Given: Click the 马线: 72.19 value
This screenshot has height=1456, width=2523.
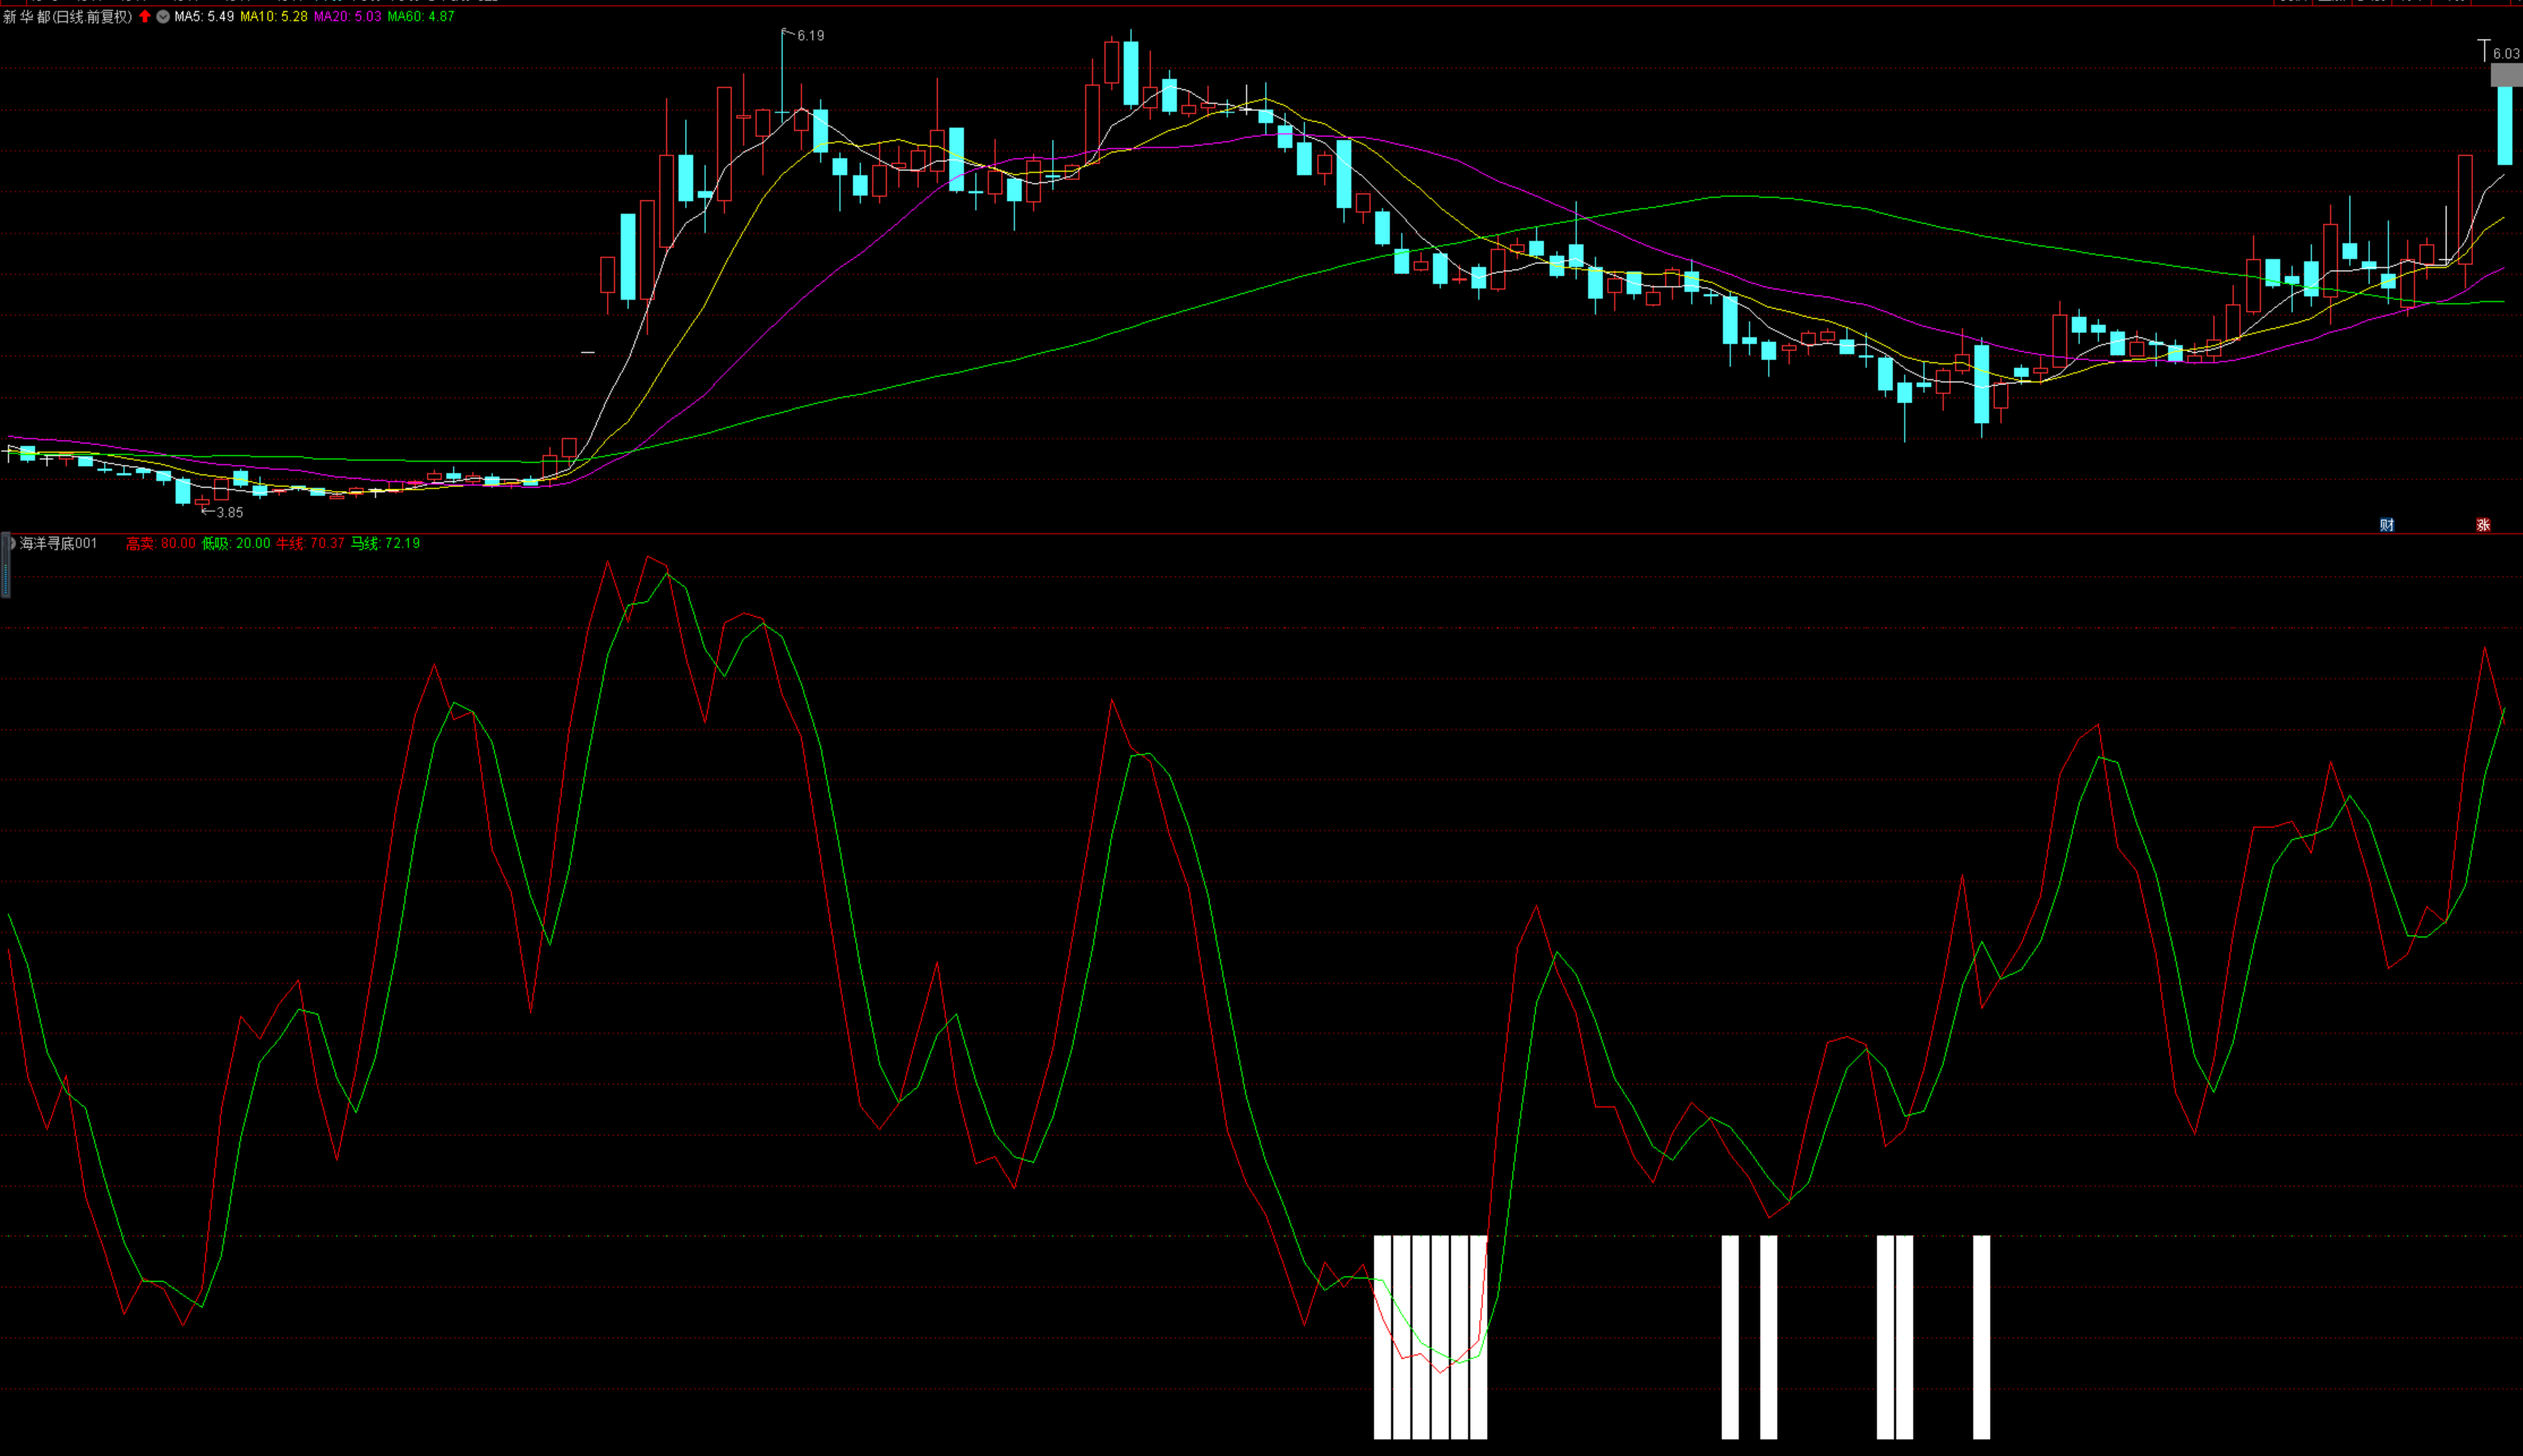Looking at the screenshot, I should click(385, 543).
